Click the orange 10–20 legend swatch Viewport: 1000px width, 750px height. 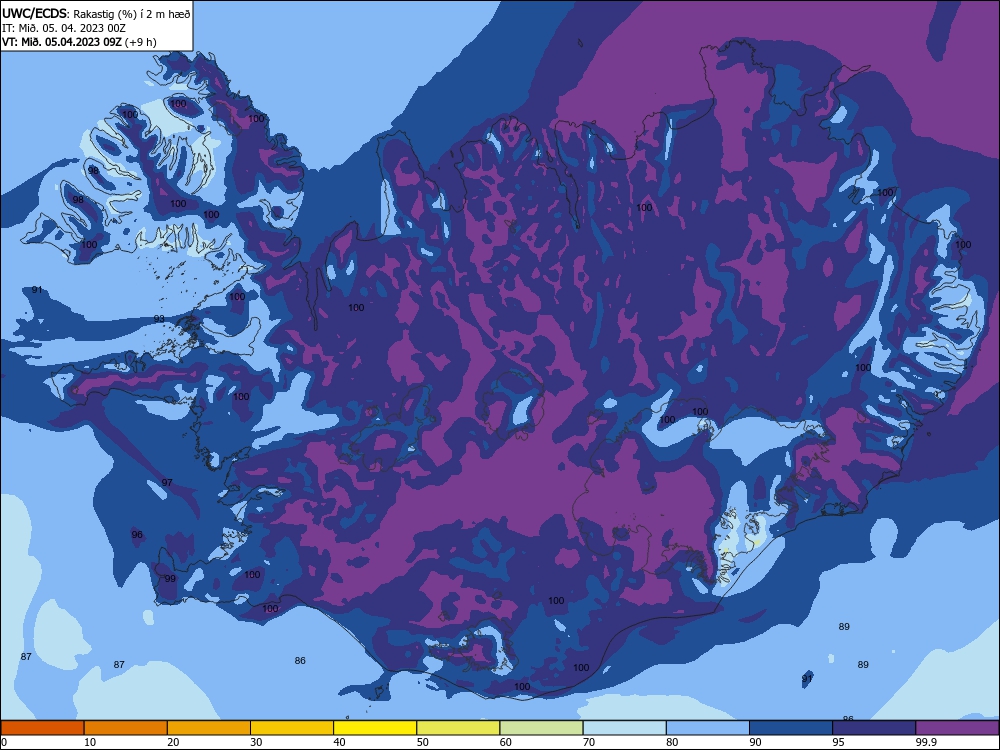(126, 728)
